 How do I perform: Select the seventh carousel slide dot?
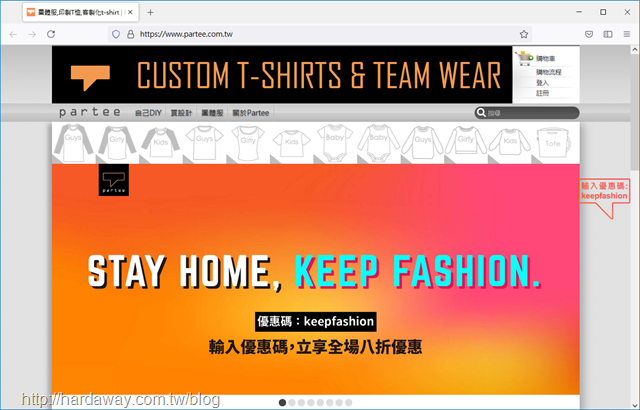[339, 403]
